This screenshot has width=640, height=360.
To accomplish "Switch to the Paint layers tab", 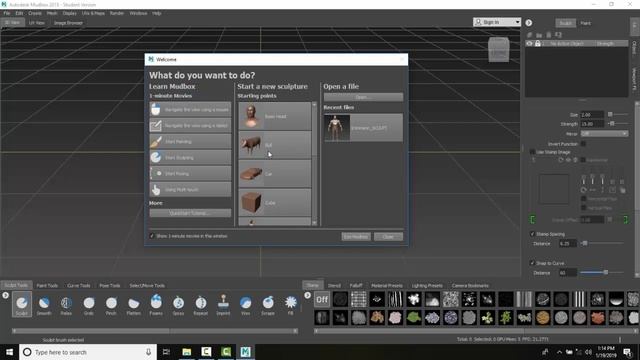I will (585, 23).
